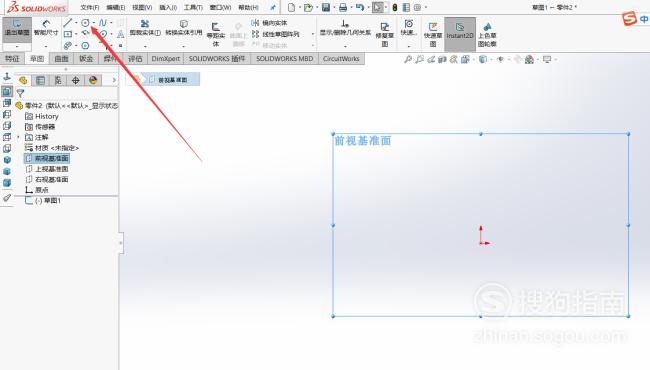The image size is (650, 370).
Task: Click the pin icon beside the menu bar
Action: click(272, 7)
